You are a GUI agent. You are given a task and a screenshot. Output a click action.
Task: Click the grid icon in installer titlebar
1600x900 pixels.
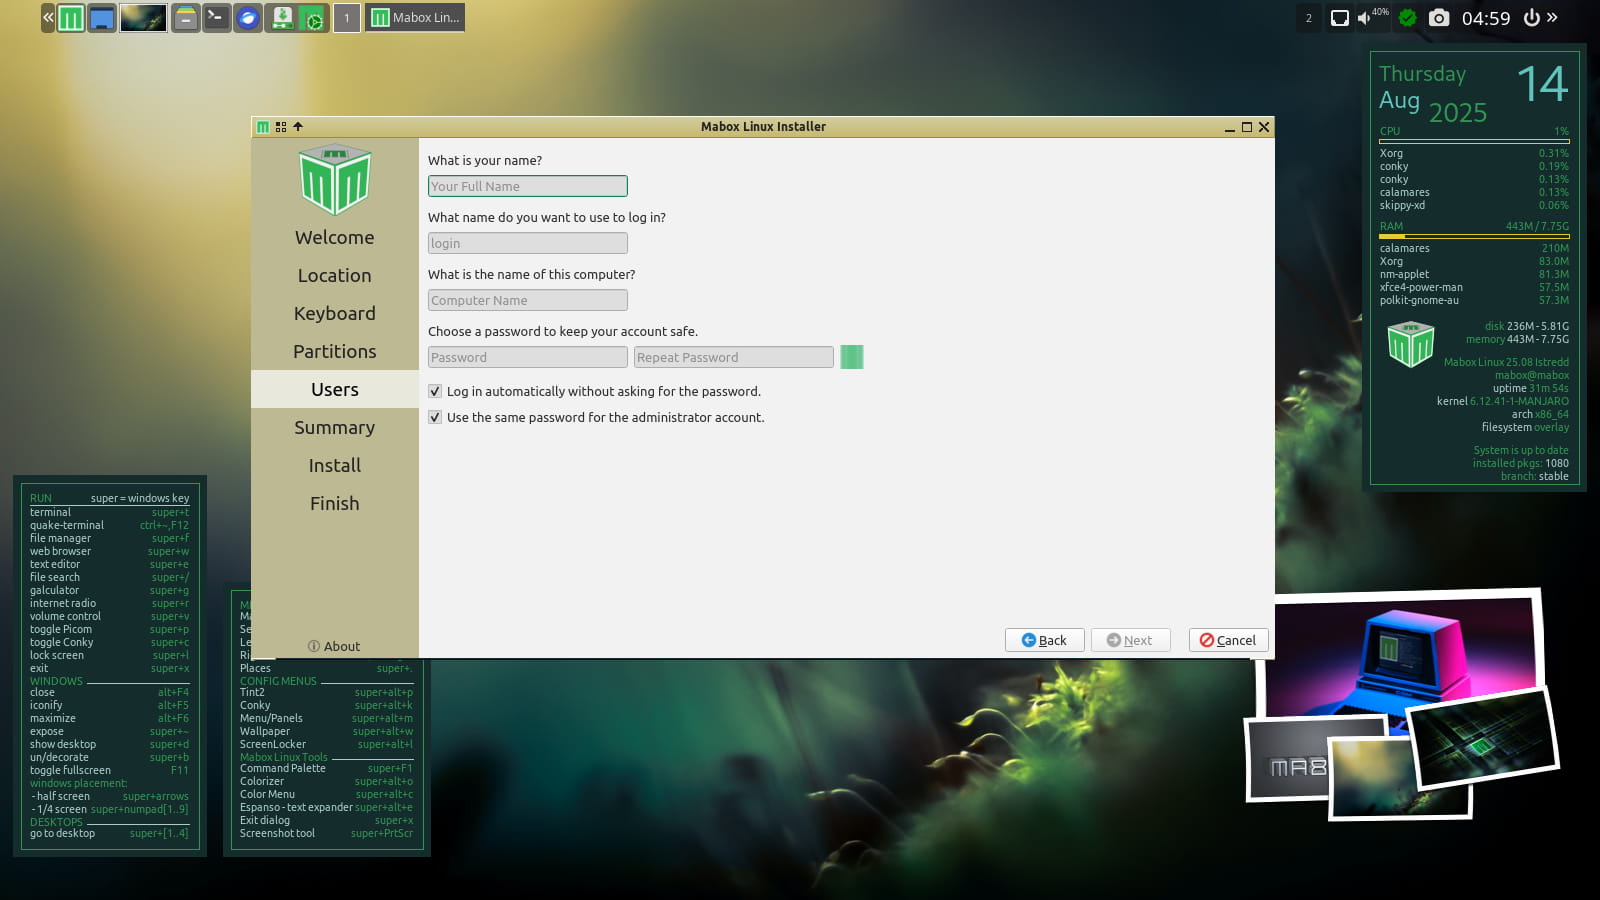point(281,127)
